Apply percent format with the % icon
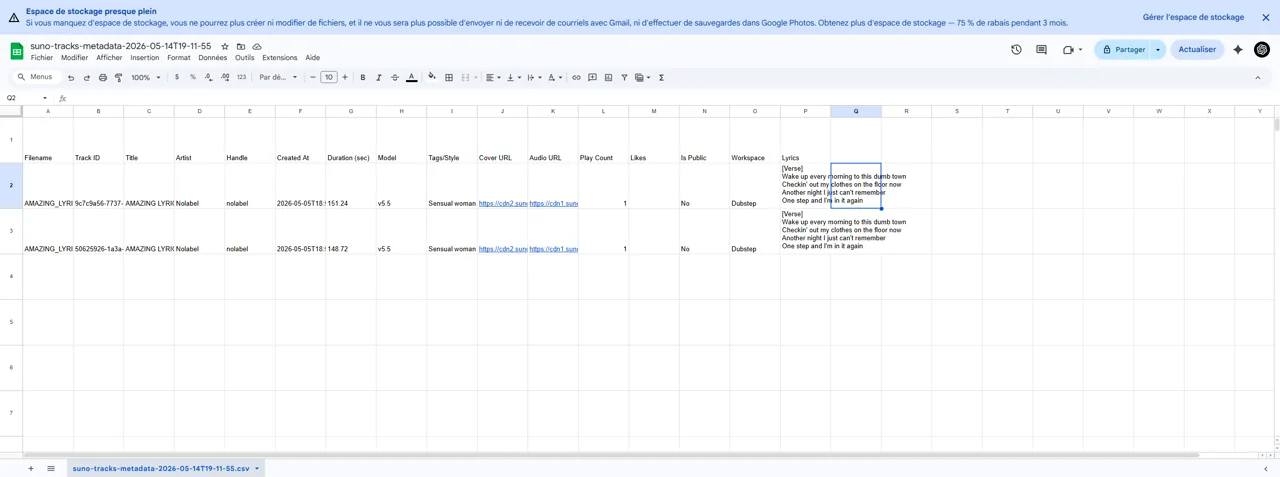Image resolution: width=1280 pixels, height=477 pixels. click(x=193, y=77)
